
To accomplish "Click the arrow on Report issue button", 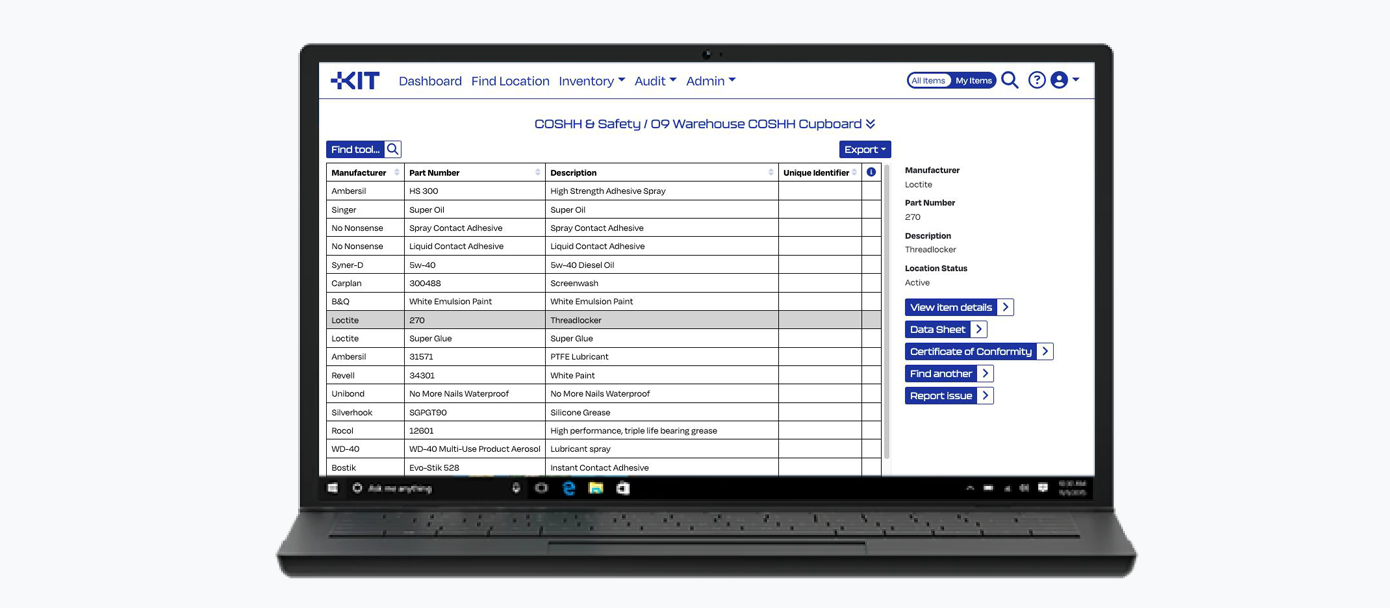I will (985, 395).
